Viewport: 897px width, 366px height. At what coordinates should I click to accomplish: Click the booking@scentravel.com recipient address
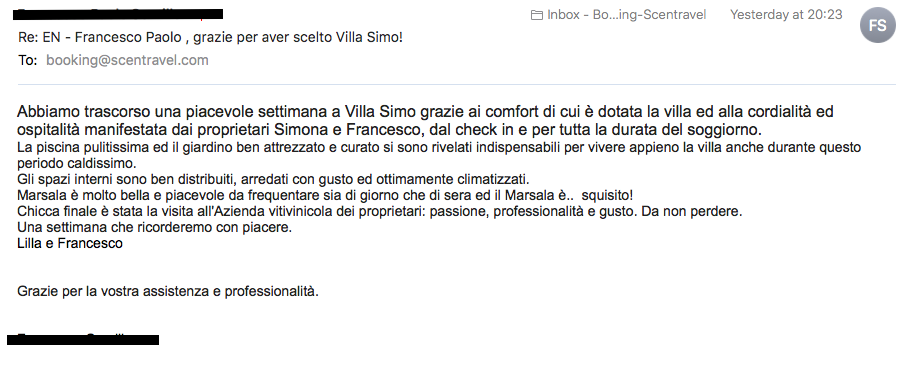[x=127, y=60]
